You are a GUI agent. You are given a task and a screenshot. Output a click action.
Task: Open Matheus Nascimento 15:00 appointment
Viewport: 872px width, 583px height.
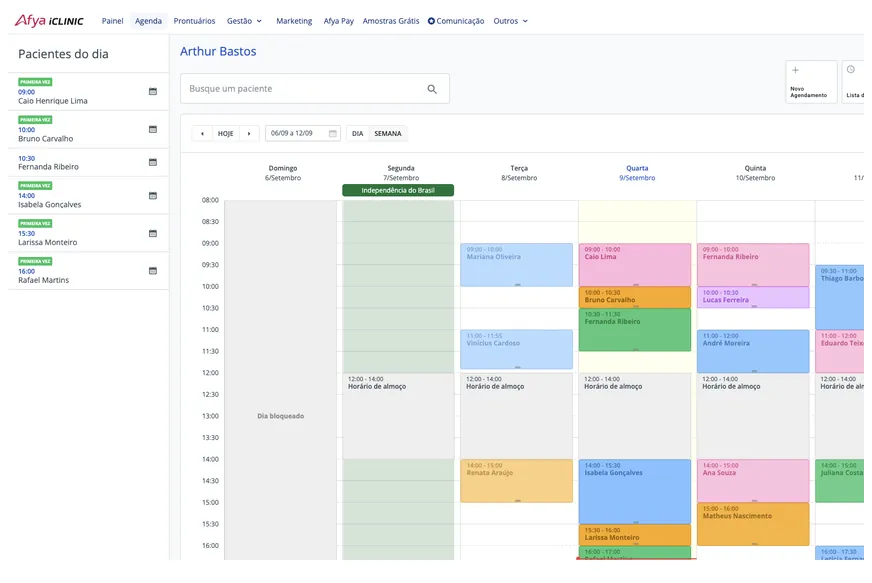coord(753,524)
